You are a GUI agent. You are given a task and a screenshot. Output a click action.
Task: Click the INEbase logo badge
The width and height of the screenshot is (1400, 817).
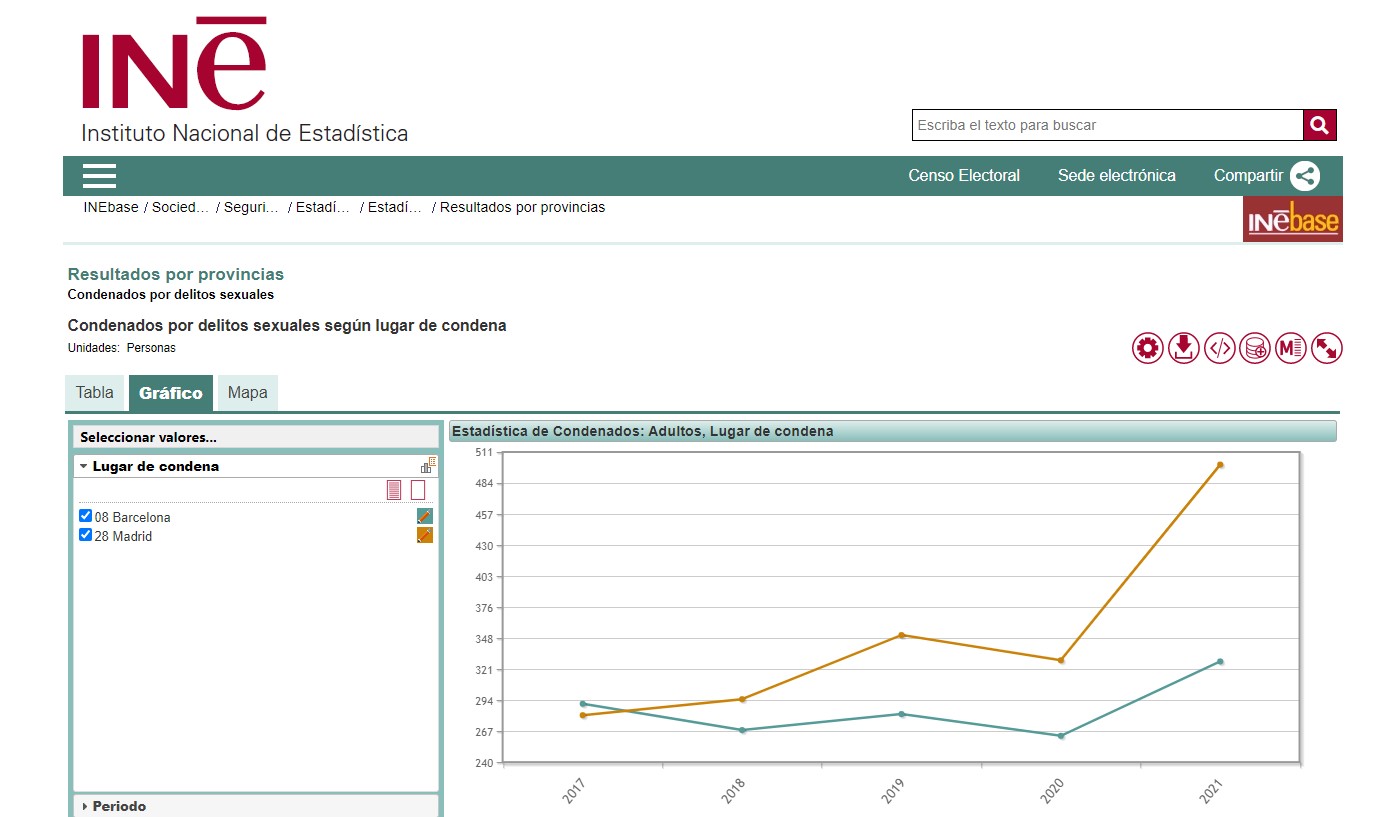click(1292, 219)
